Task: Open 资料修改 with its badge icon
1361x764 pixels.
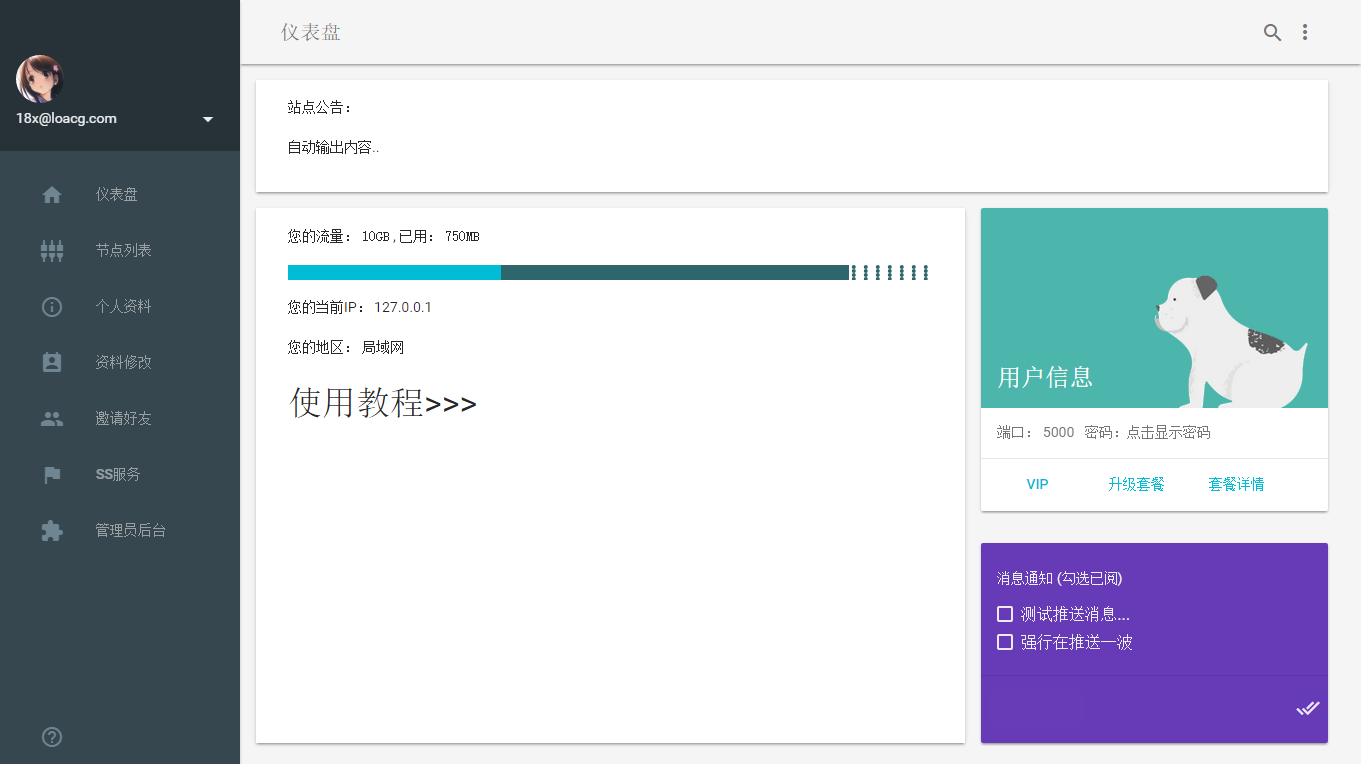Action: pyautogui.click(x=51, y=362)
